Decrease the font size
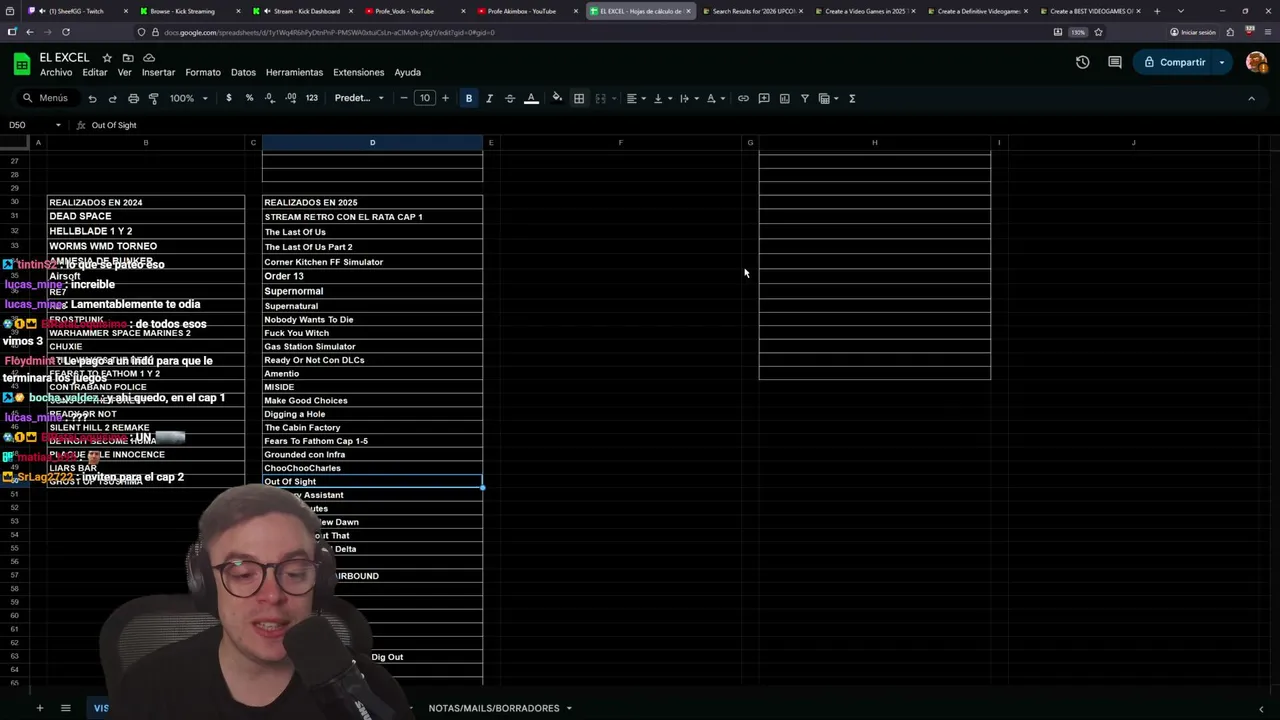 [x=404, y=98]
